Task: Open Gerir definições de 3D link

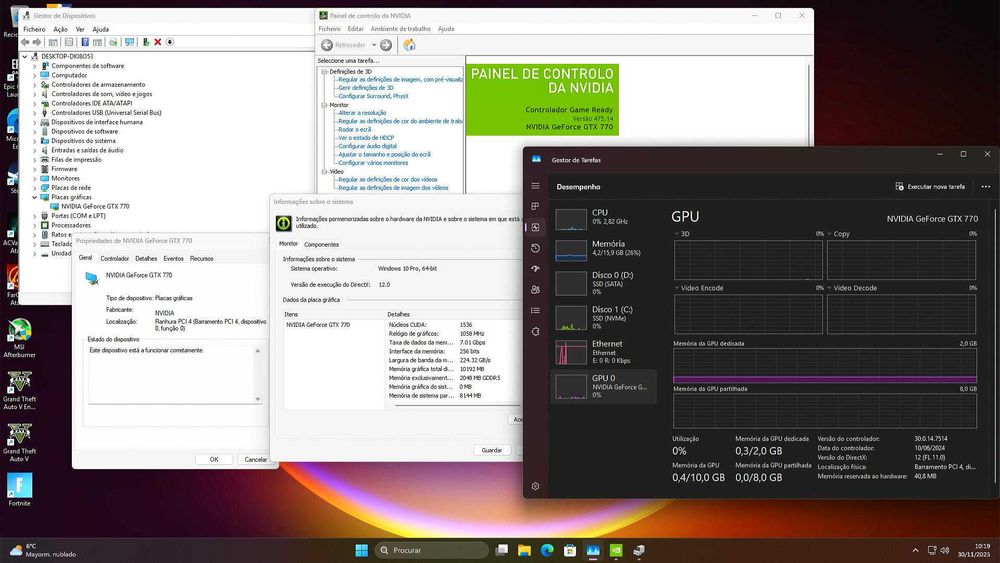Action: click(366, 88)
